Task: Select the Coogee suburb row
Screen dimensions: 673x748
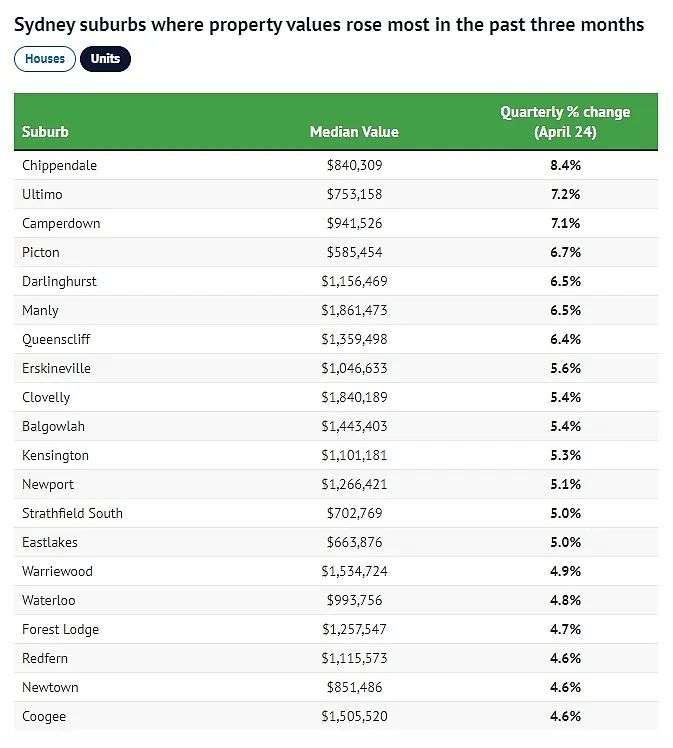Action: pos(336,717)
